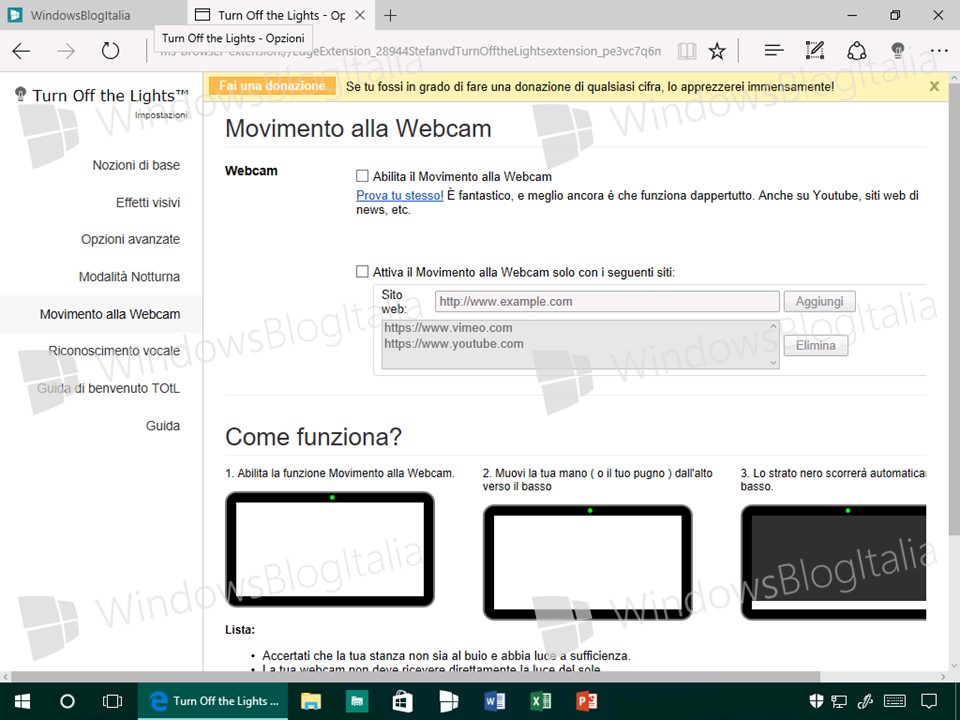Open Effetti visivi settings section
Viewport: 960px width, 720px height.
[148, 203]
